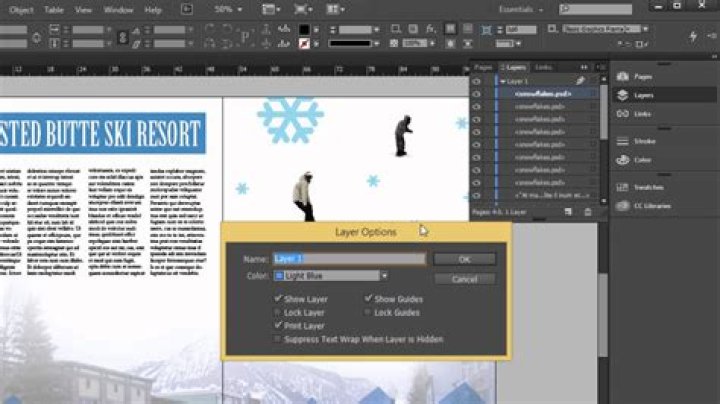Click OK in Layer Options dialog
The image size is (720, 404).
point(464,259)
